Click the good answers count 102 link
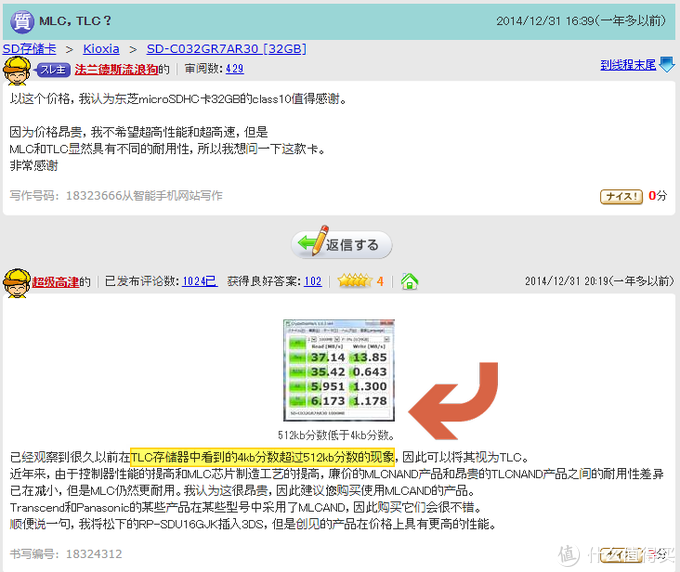The width and height of the screenshot is (680, 572). [x=313, y=281]
